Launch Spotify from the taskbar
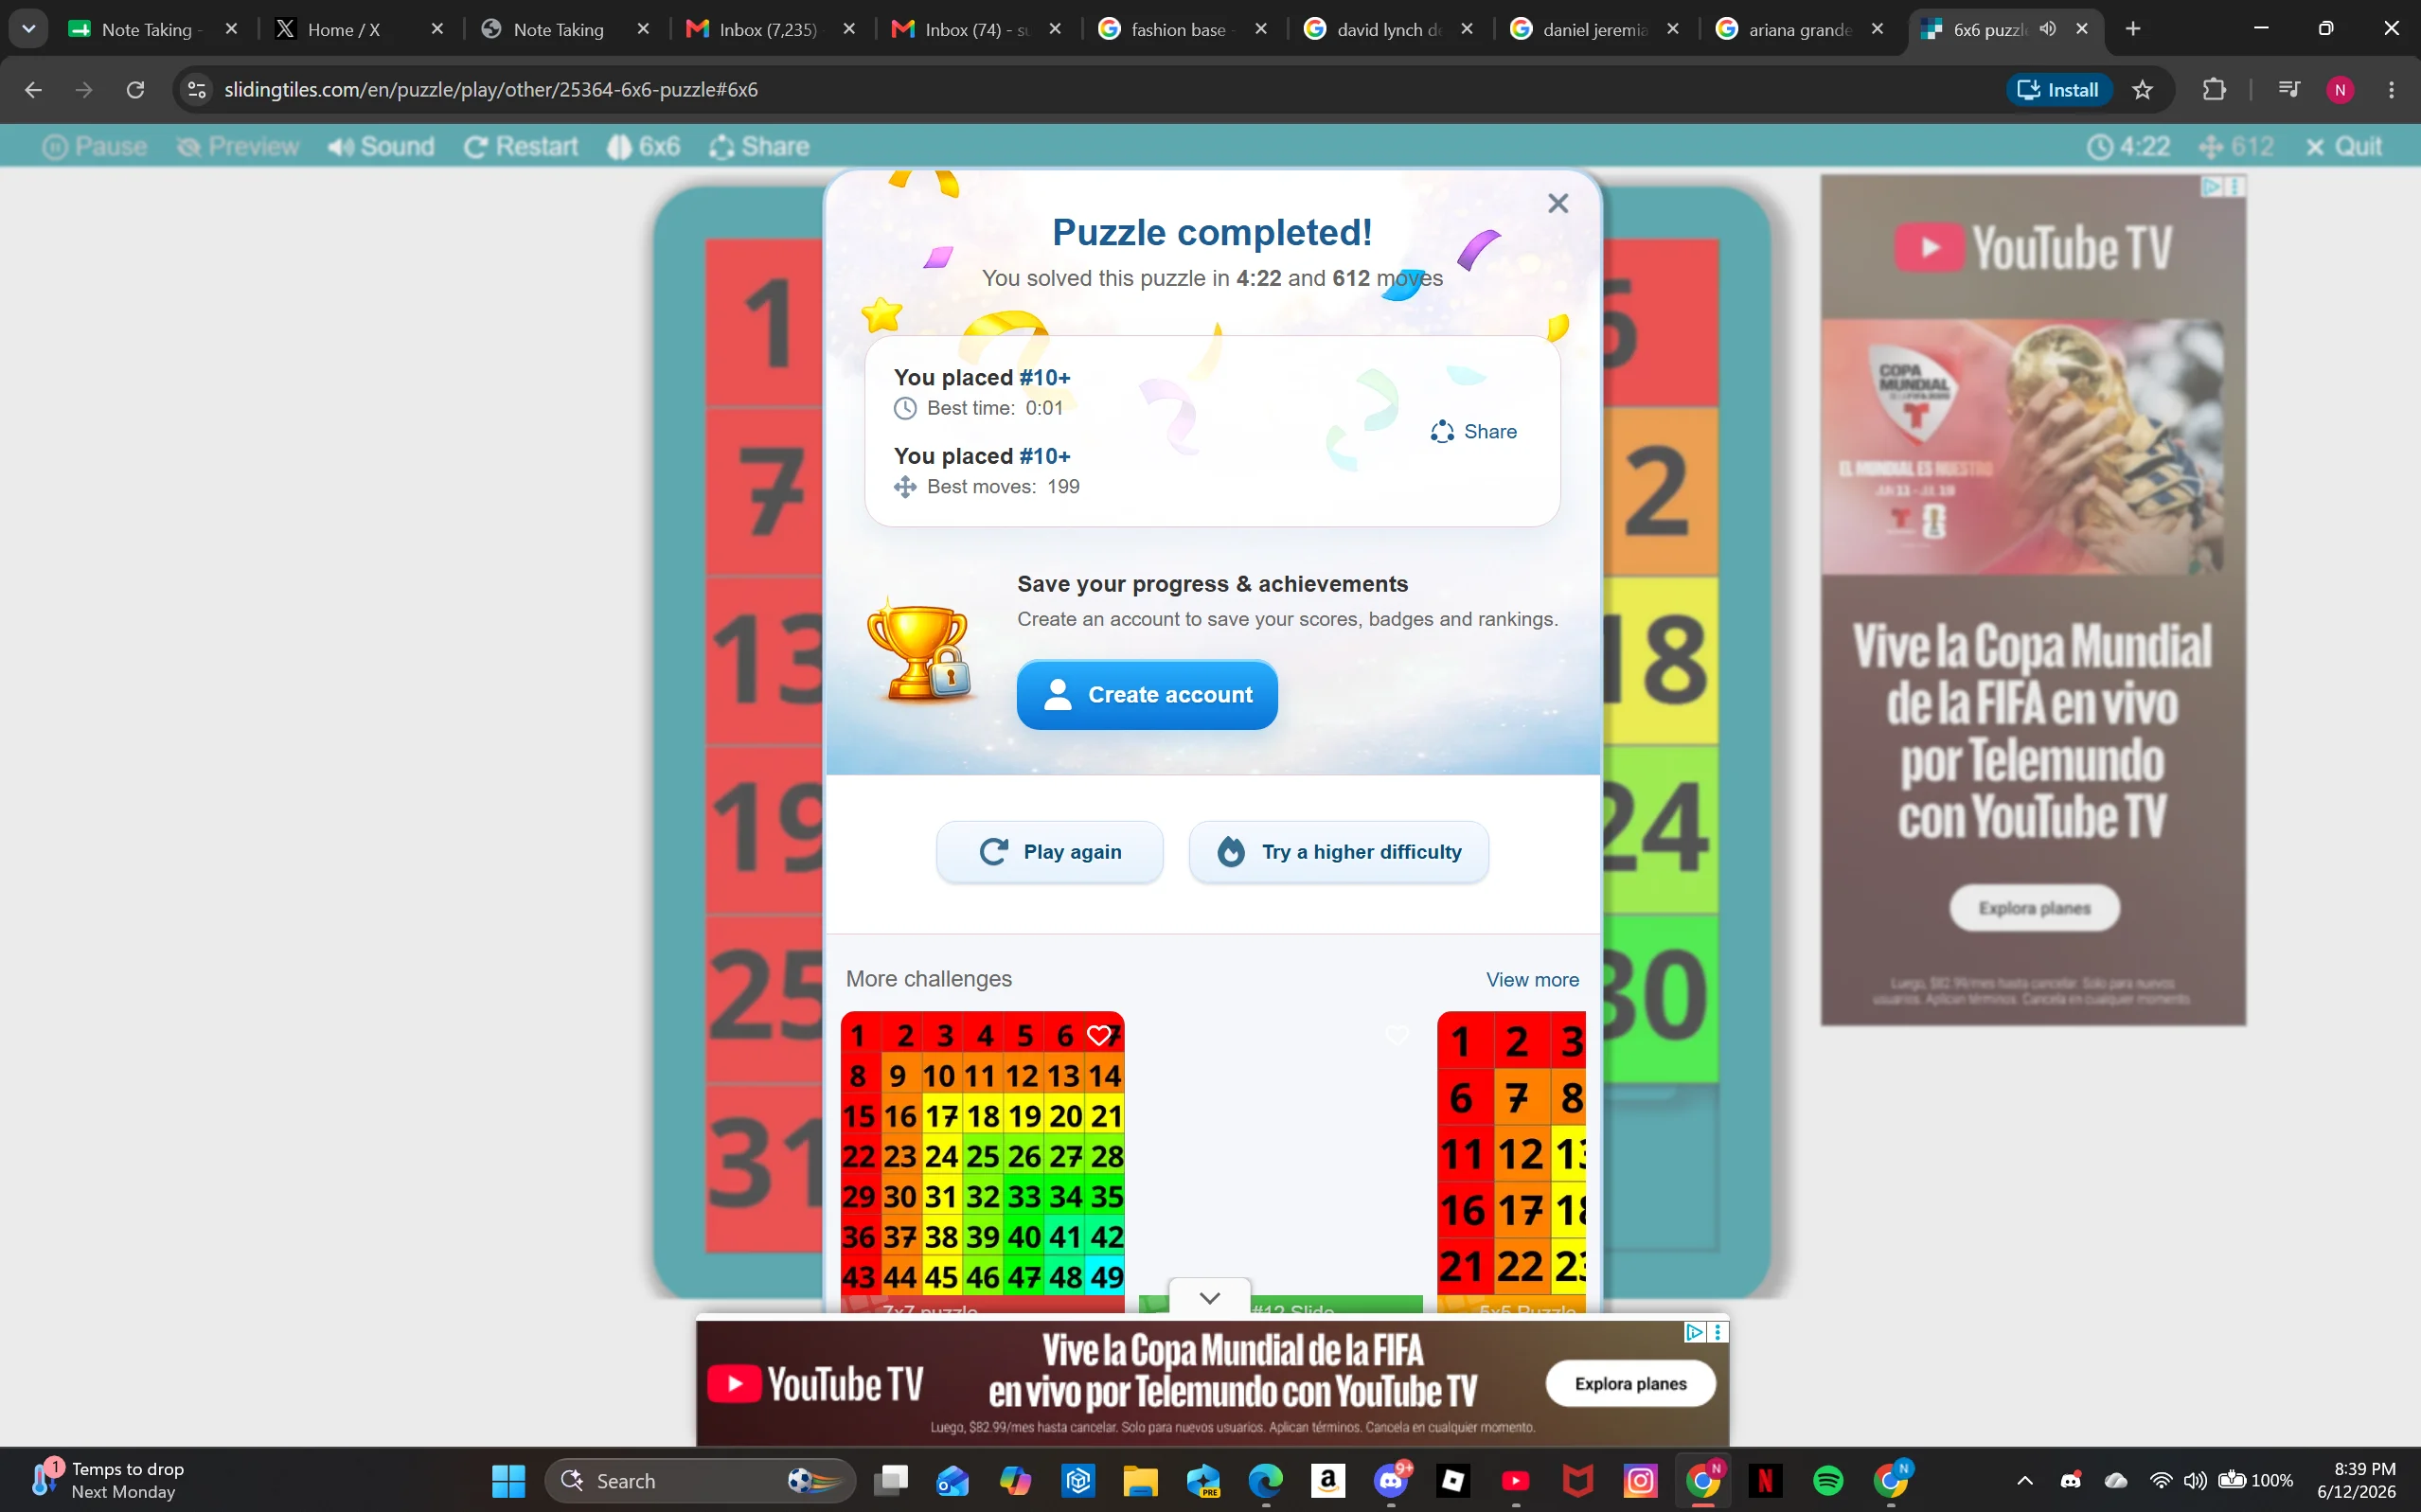Screen dimensions: 2421x1512 point(1828,1481)
